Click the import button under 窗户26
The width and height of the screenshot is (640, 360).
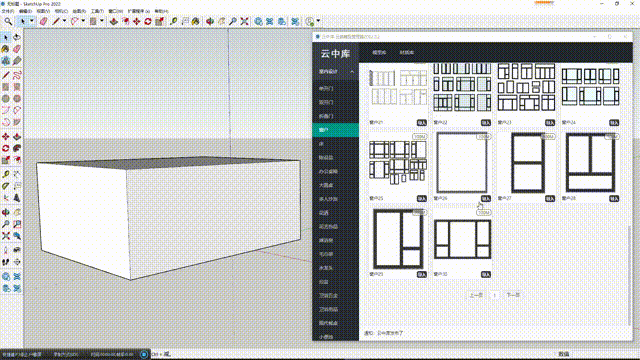tap(485, 199)
